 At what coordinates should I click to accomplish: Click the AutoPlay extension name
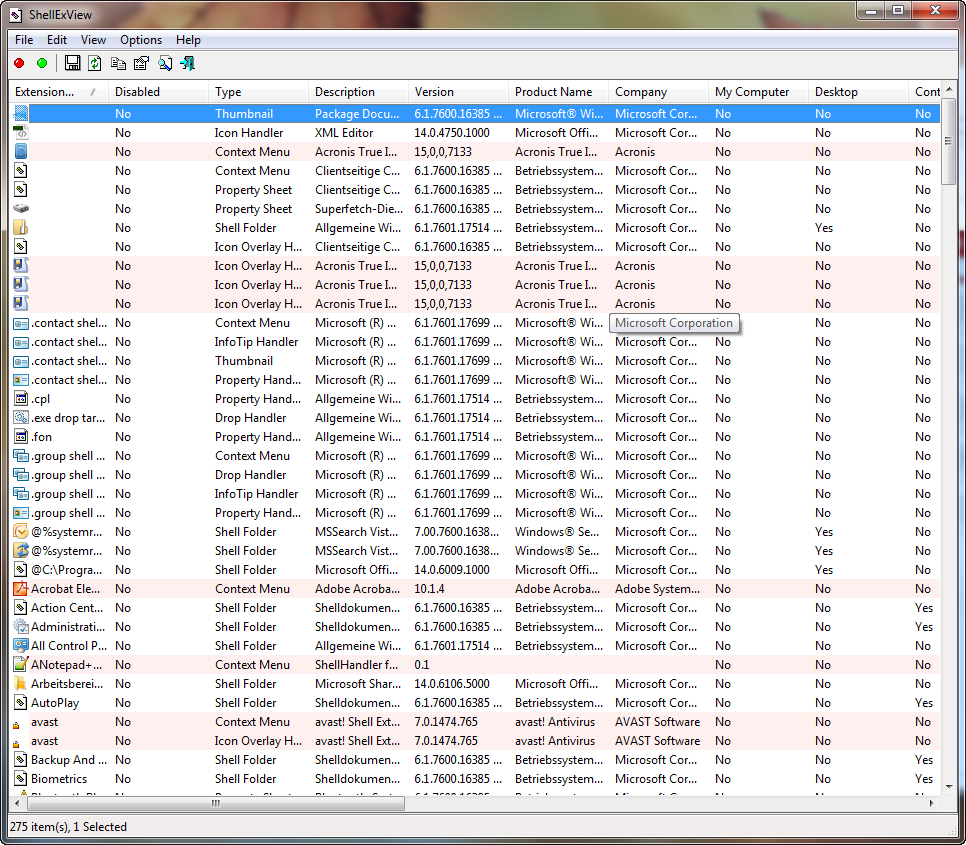tap(55, 703)
